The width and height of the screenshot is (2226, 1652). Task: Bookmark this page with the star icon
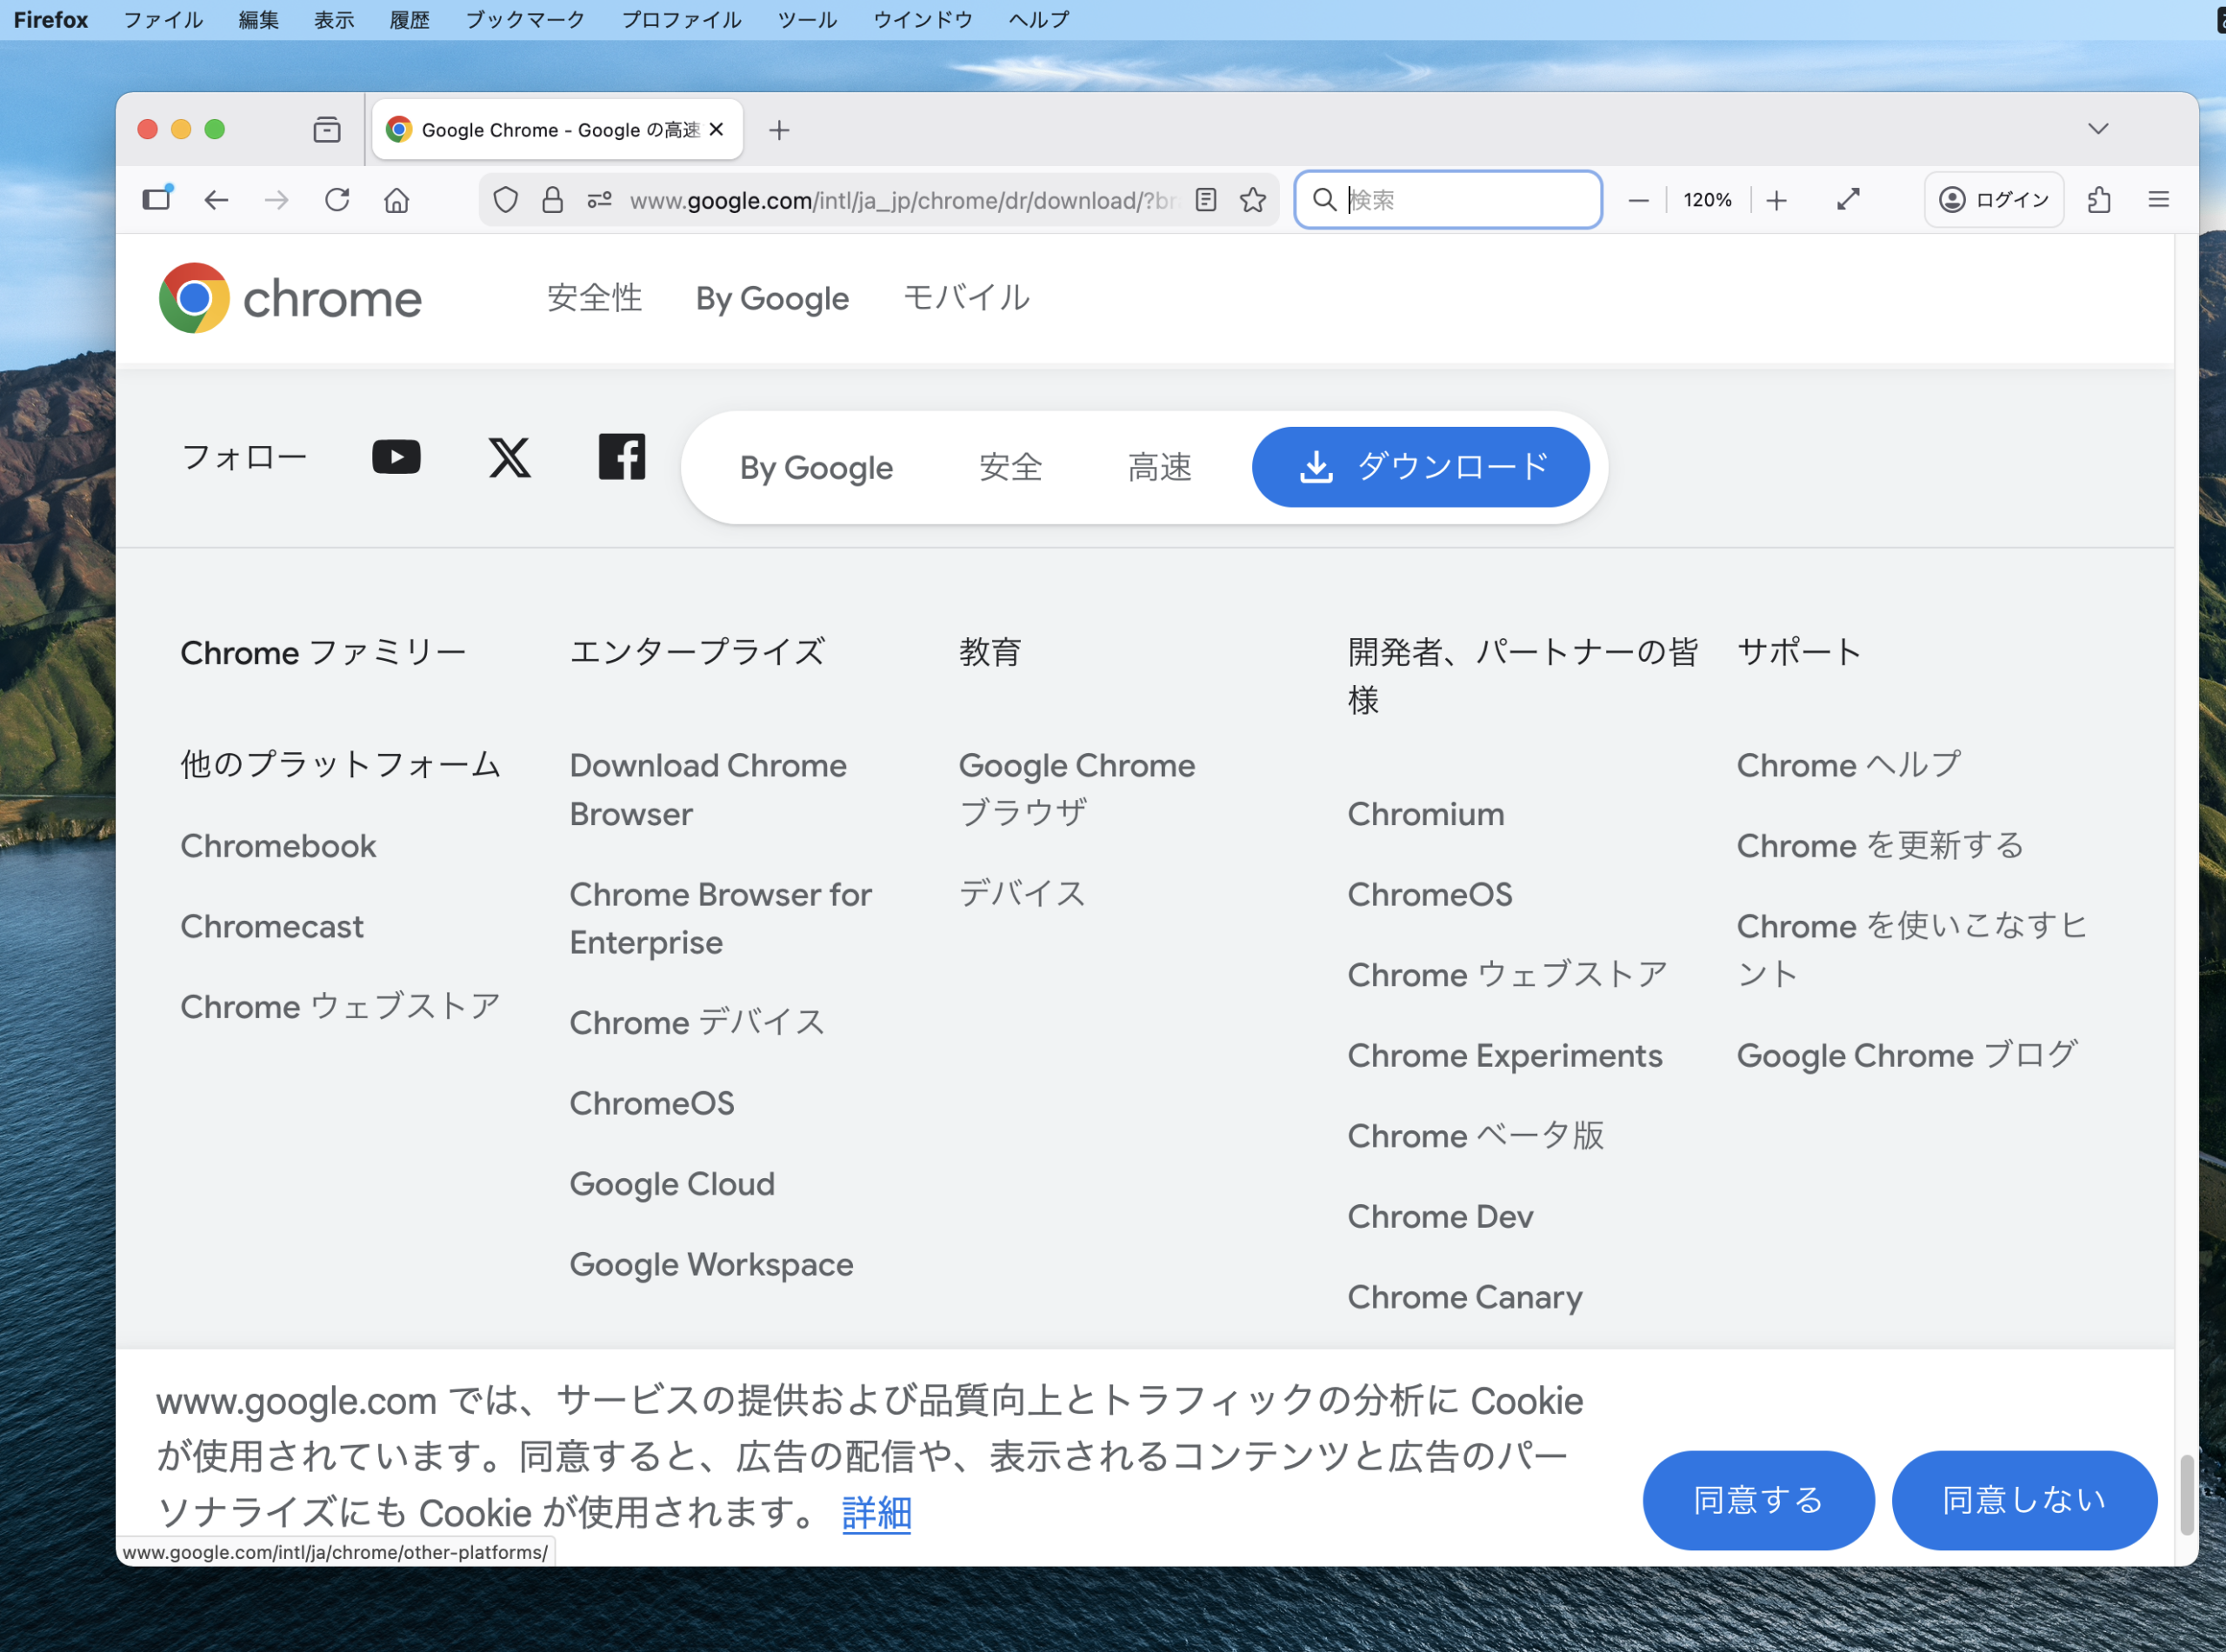coord(1253,200)
